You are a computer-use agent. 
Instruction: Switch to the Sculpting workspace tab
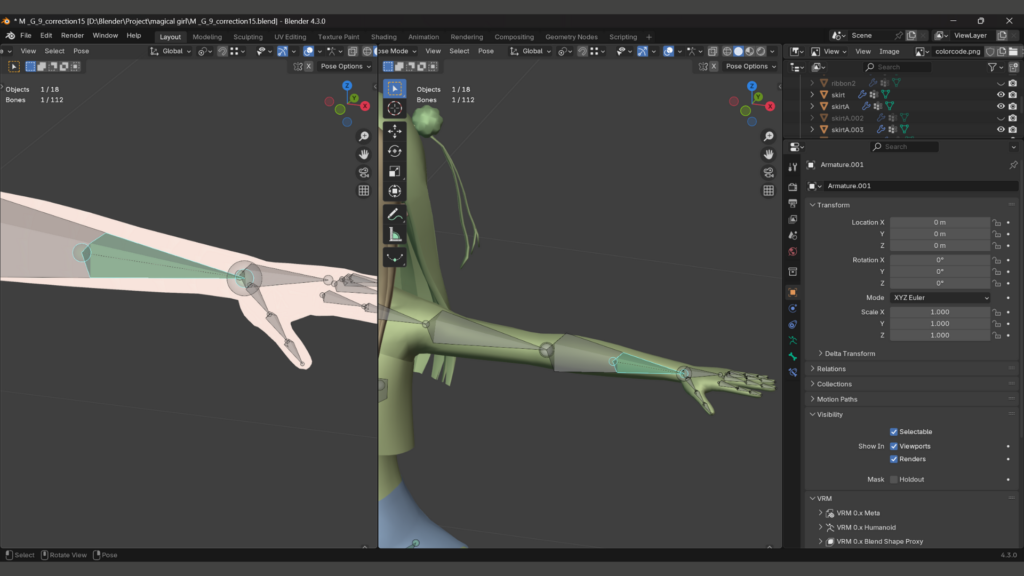pyautogui.click(x=247, y=37)
